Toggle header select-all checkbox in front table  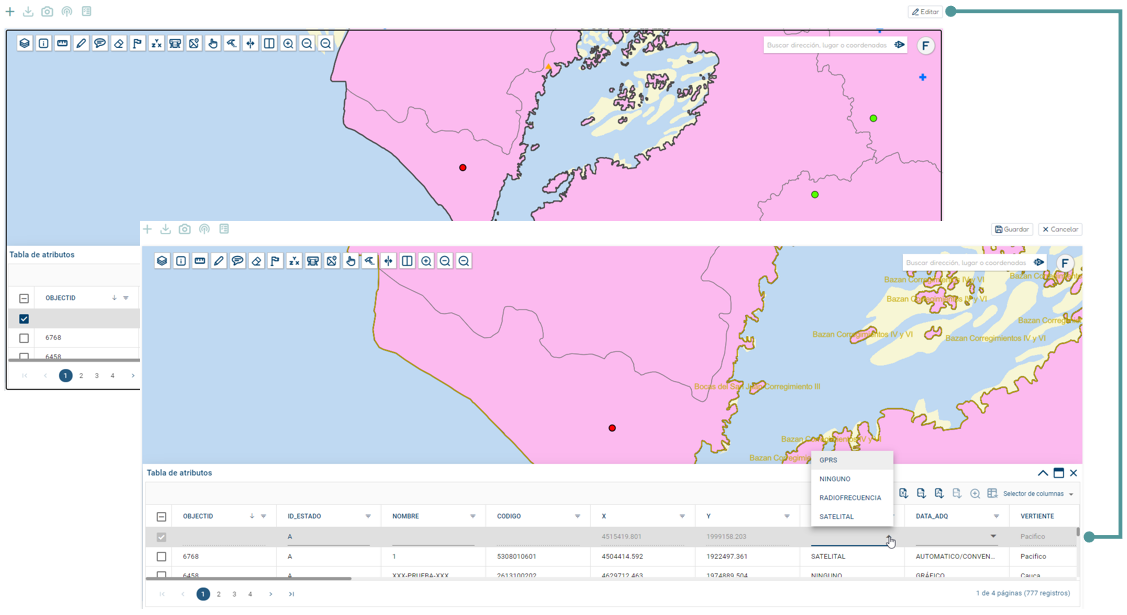click(x=161, y=517)
